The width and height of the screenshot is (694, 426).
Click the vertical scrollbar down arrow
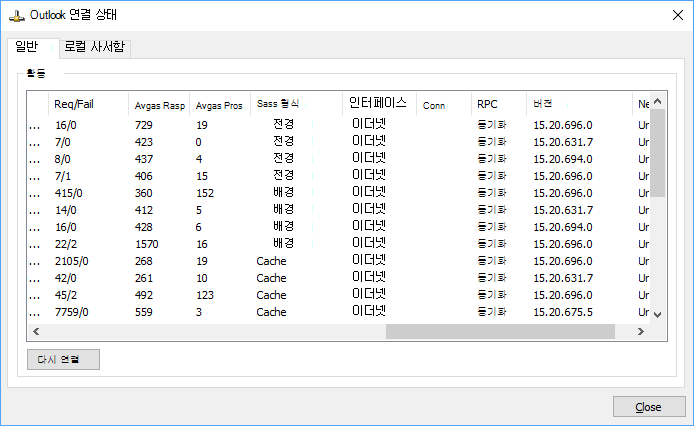pos(658,314)
